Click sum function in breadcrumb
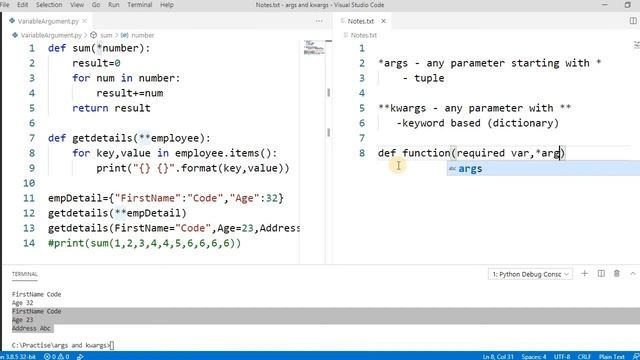 pos(106,35)
